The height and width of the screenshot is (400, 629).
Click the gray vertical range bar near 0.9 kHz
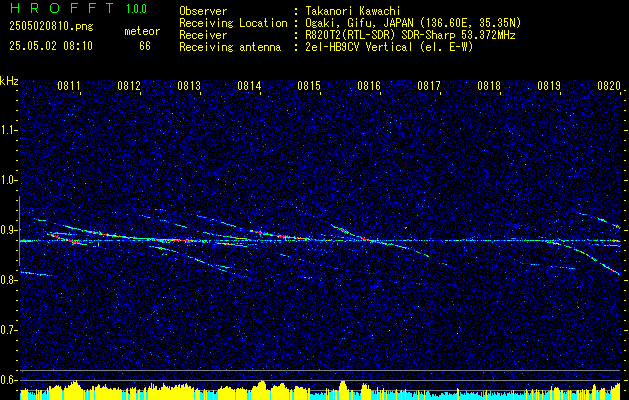coord(19,231)
